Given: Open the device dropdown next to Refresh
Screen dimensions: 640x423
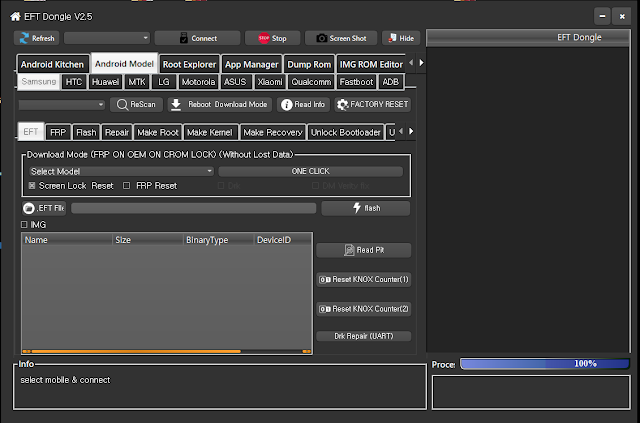Looking at the screenshot, I should pyautogui.click(x=107, y=38).
